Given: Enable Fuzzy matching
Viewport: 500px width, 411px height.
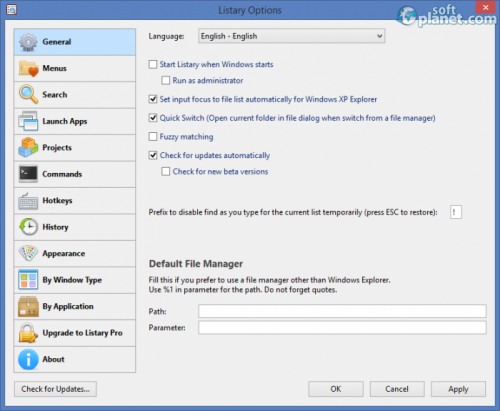Looking at the screenshot, I should click(x=153, y=136).
